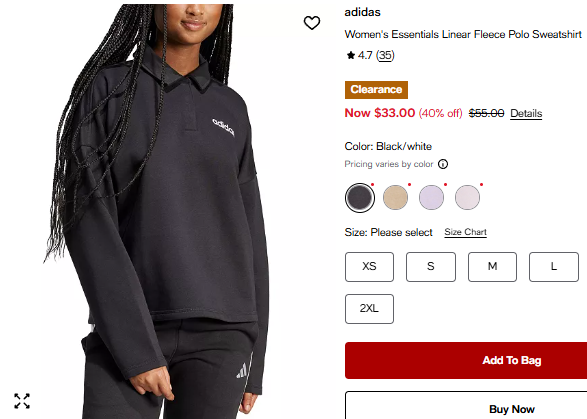Click the adidas brand name link
Image resolution: width=587 pixels, height=419 pixels.
click(362, 12)
